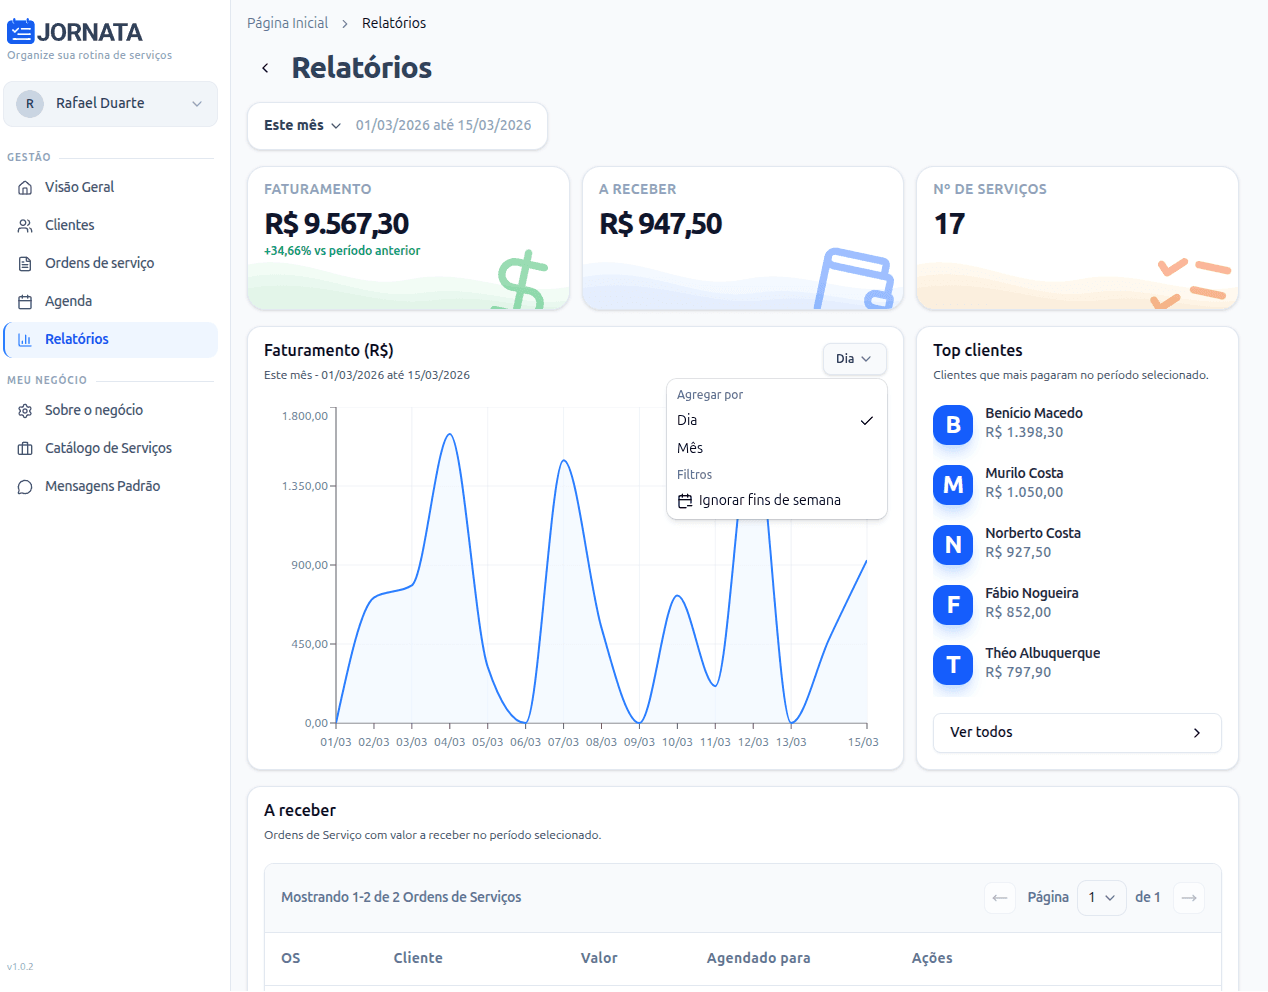1268x992 pixels.
Task: Click Benício Macedo's avatar in Top clientes
Action: pos(953,425)
